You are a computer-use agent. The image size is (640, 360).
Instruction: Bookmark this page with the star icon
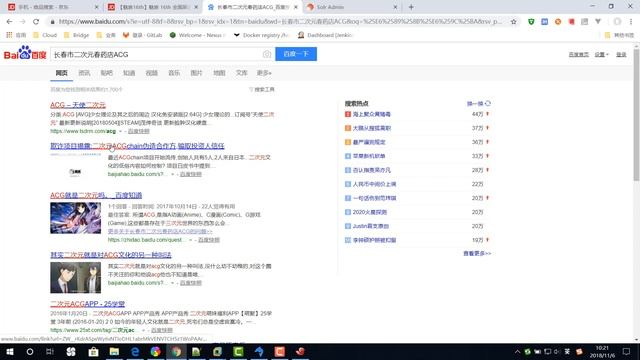tap(513, 22)
